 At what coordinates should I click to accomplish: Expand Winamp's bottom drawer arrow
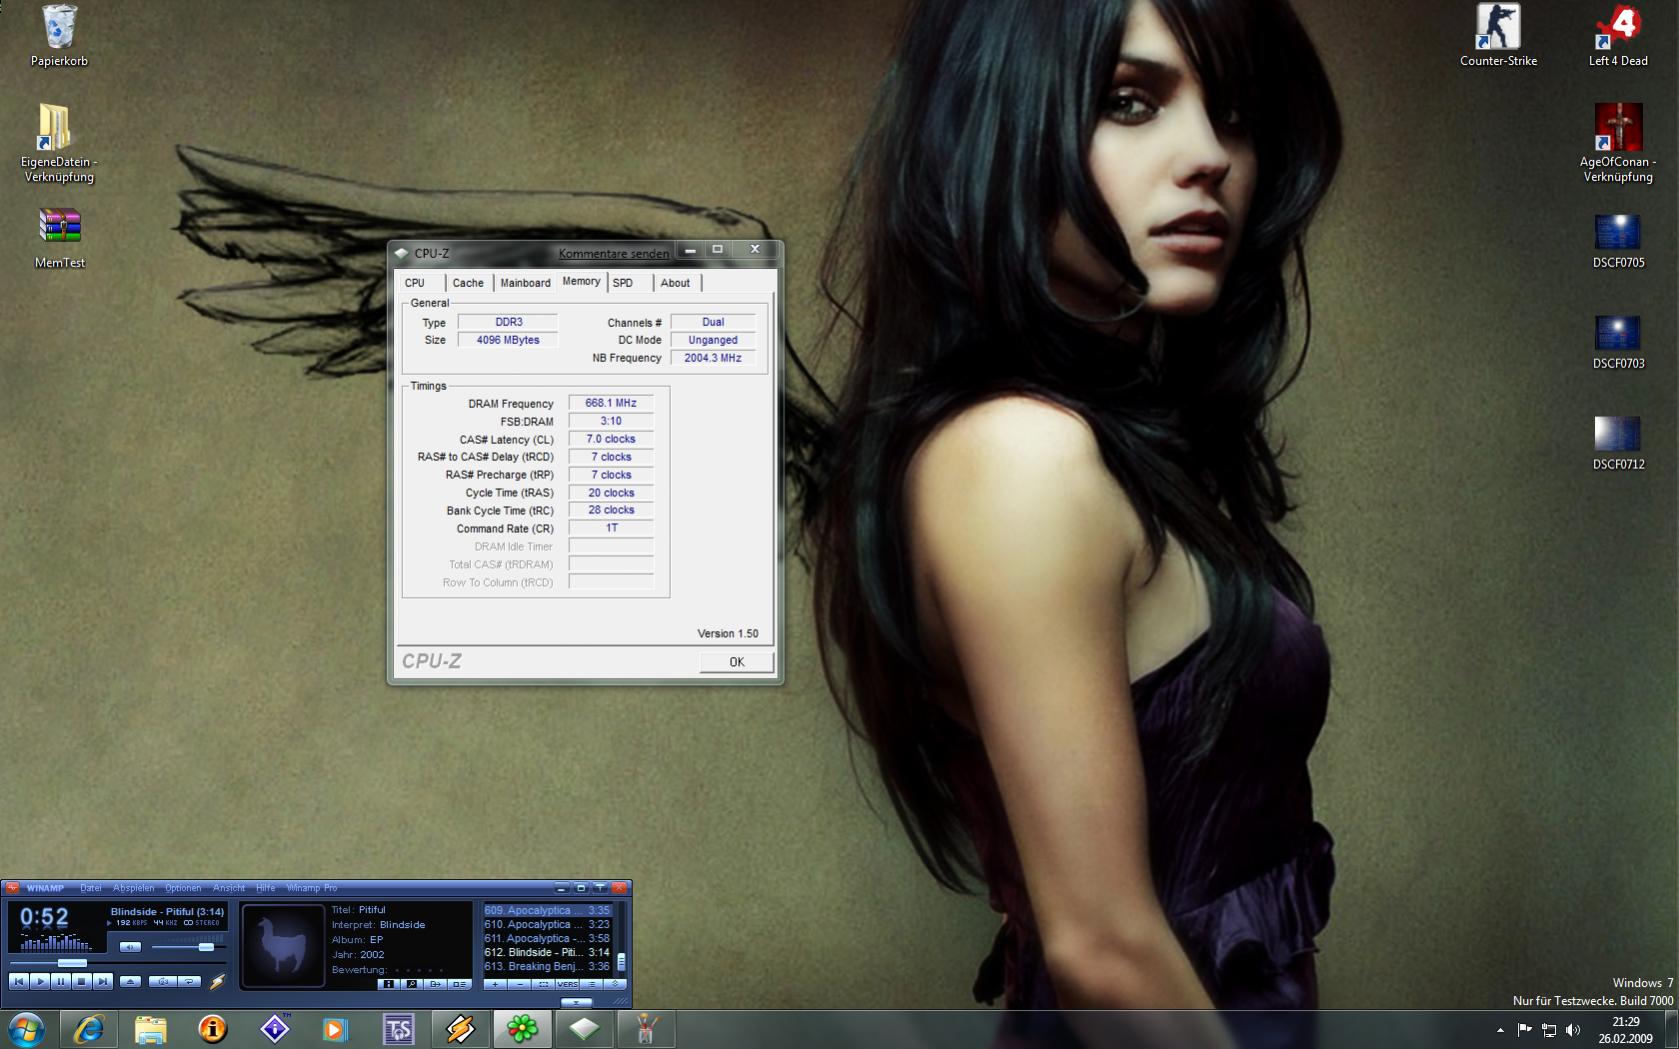point(576,1002)
